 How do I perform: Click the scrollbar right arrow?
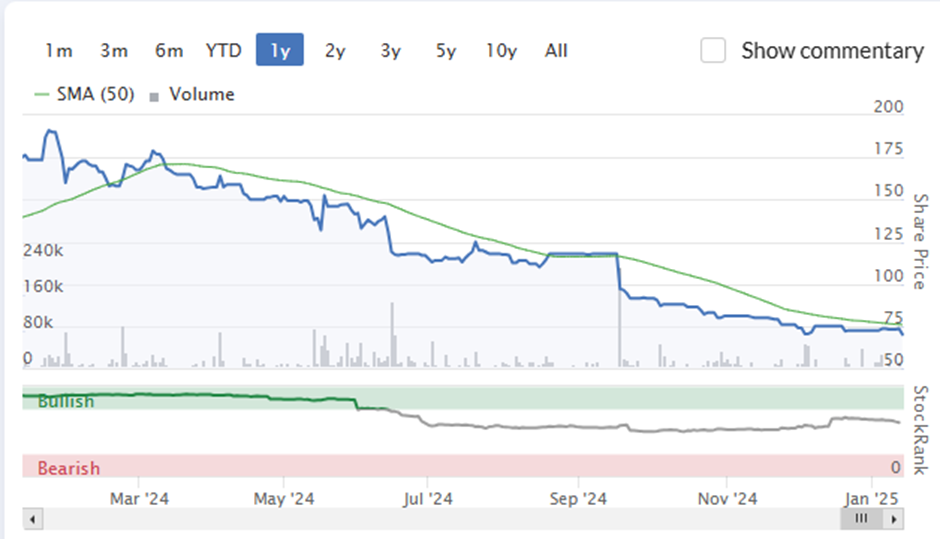click(894, 519)
